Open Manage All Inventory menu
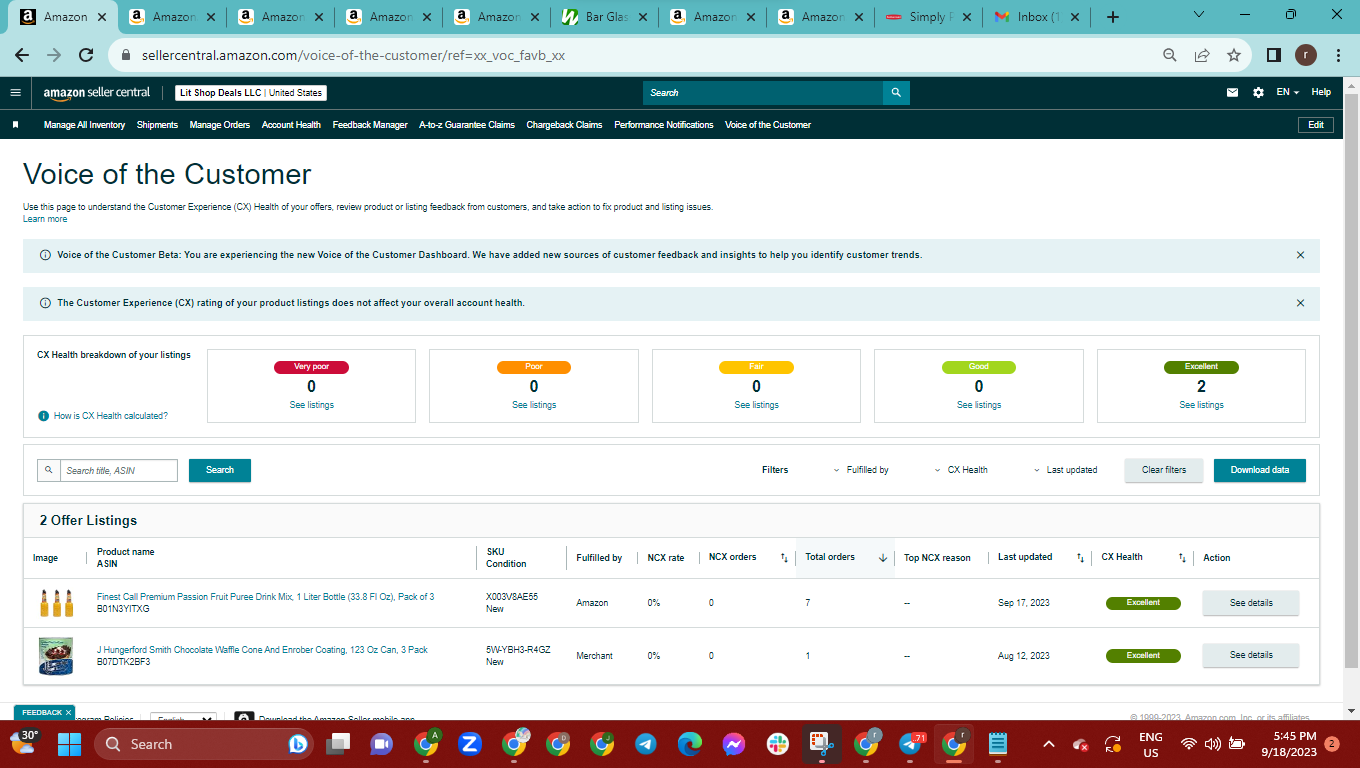The image size is (1360, 768). coord(84,125)
